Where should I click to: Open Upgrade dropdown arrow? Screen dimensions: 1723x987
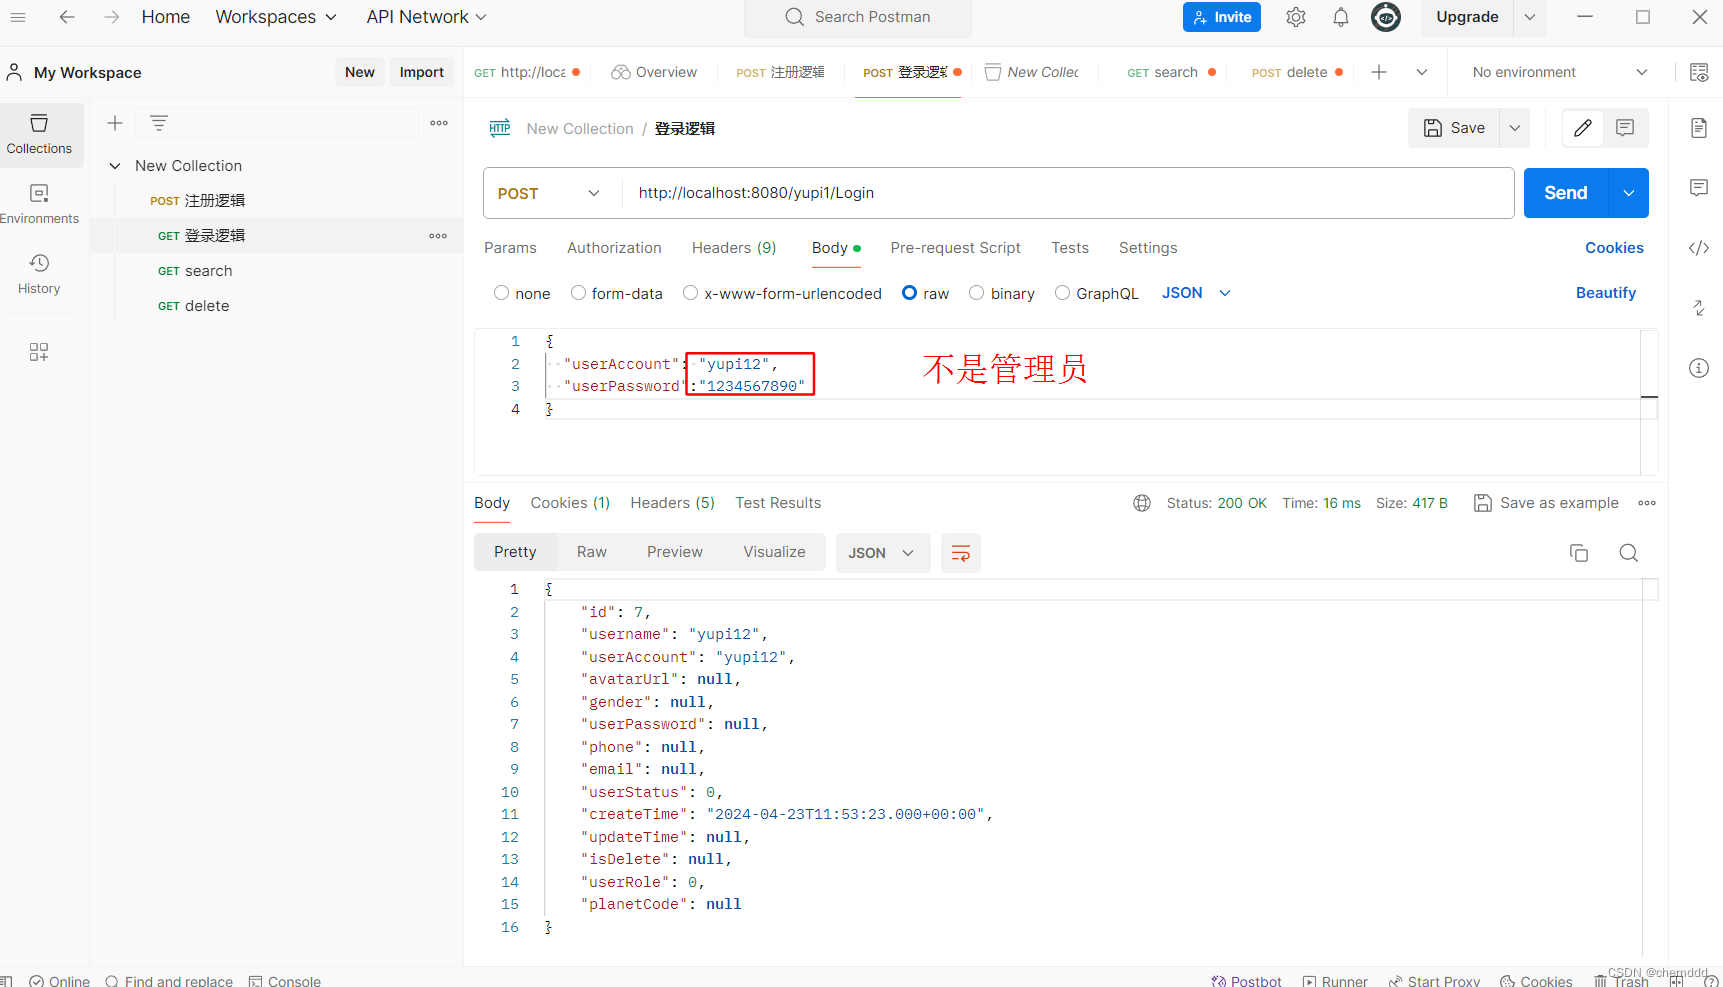(1530, 17)
